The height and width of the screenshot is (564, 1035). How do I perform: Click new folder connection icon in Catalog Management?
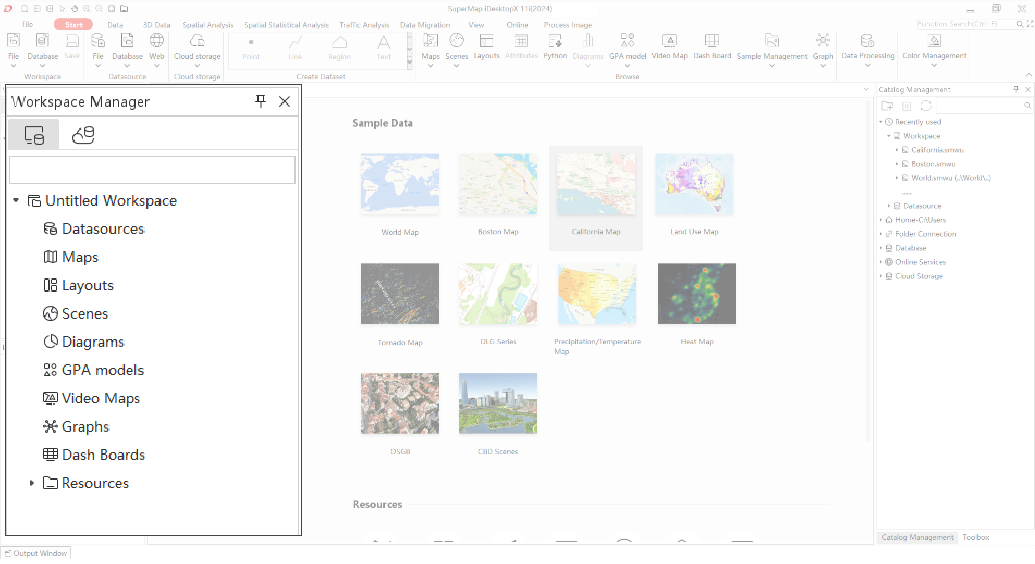point(886,106)
